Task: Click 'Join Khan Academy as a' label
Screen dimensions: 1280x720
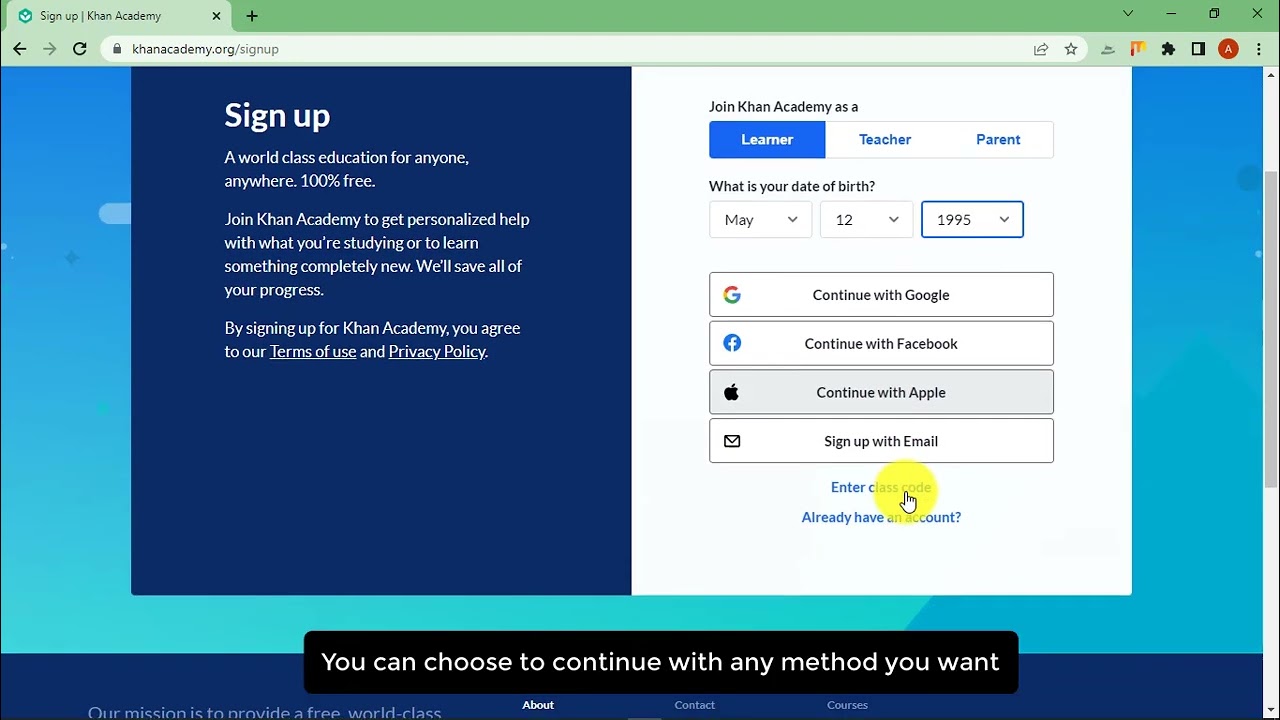Action: coord(783,107)
